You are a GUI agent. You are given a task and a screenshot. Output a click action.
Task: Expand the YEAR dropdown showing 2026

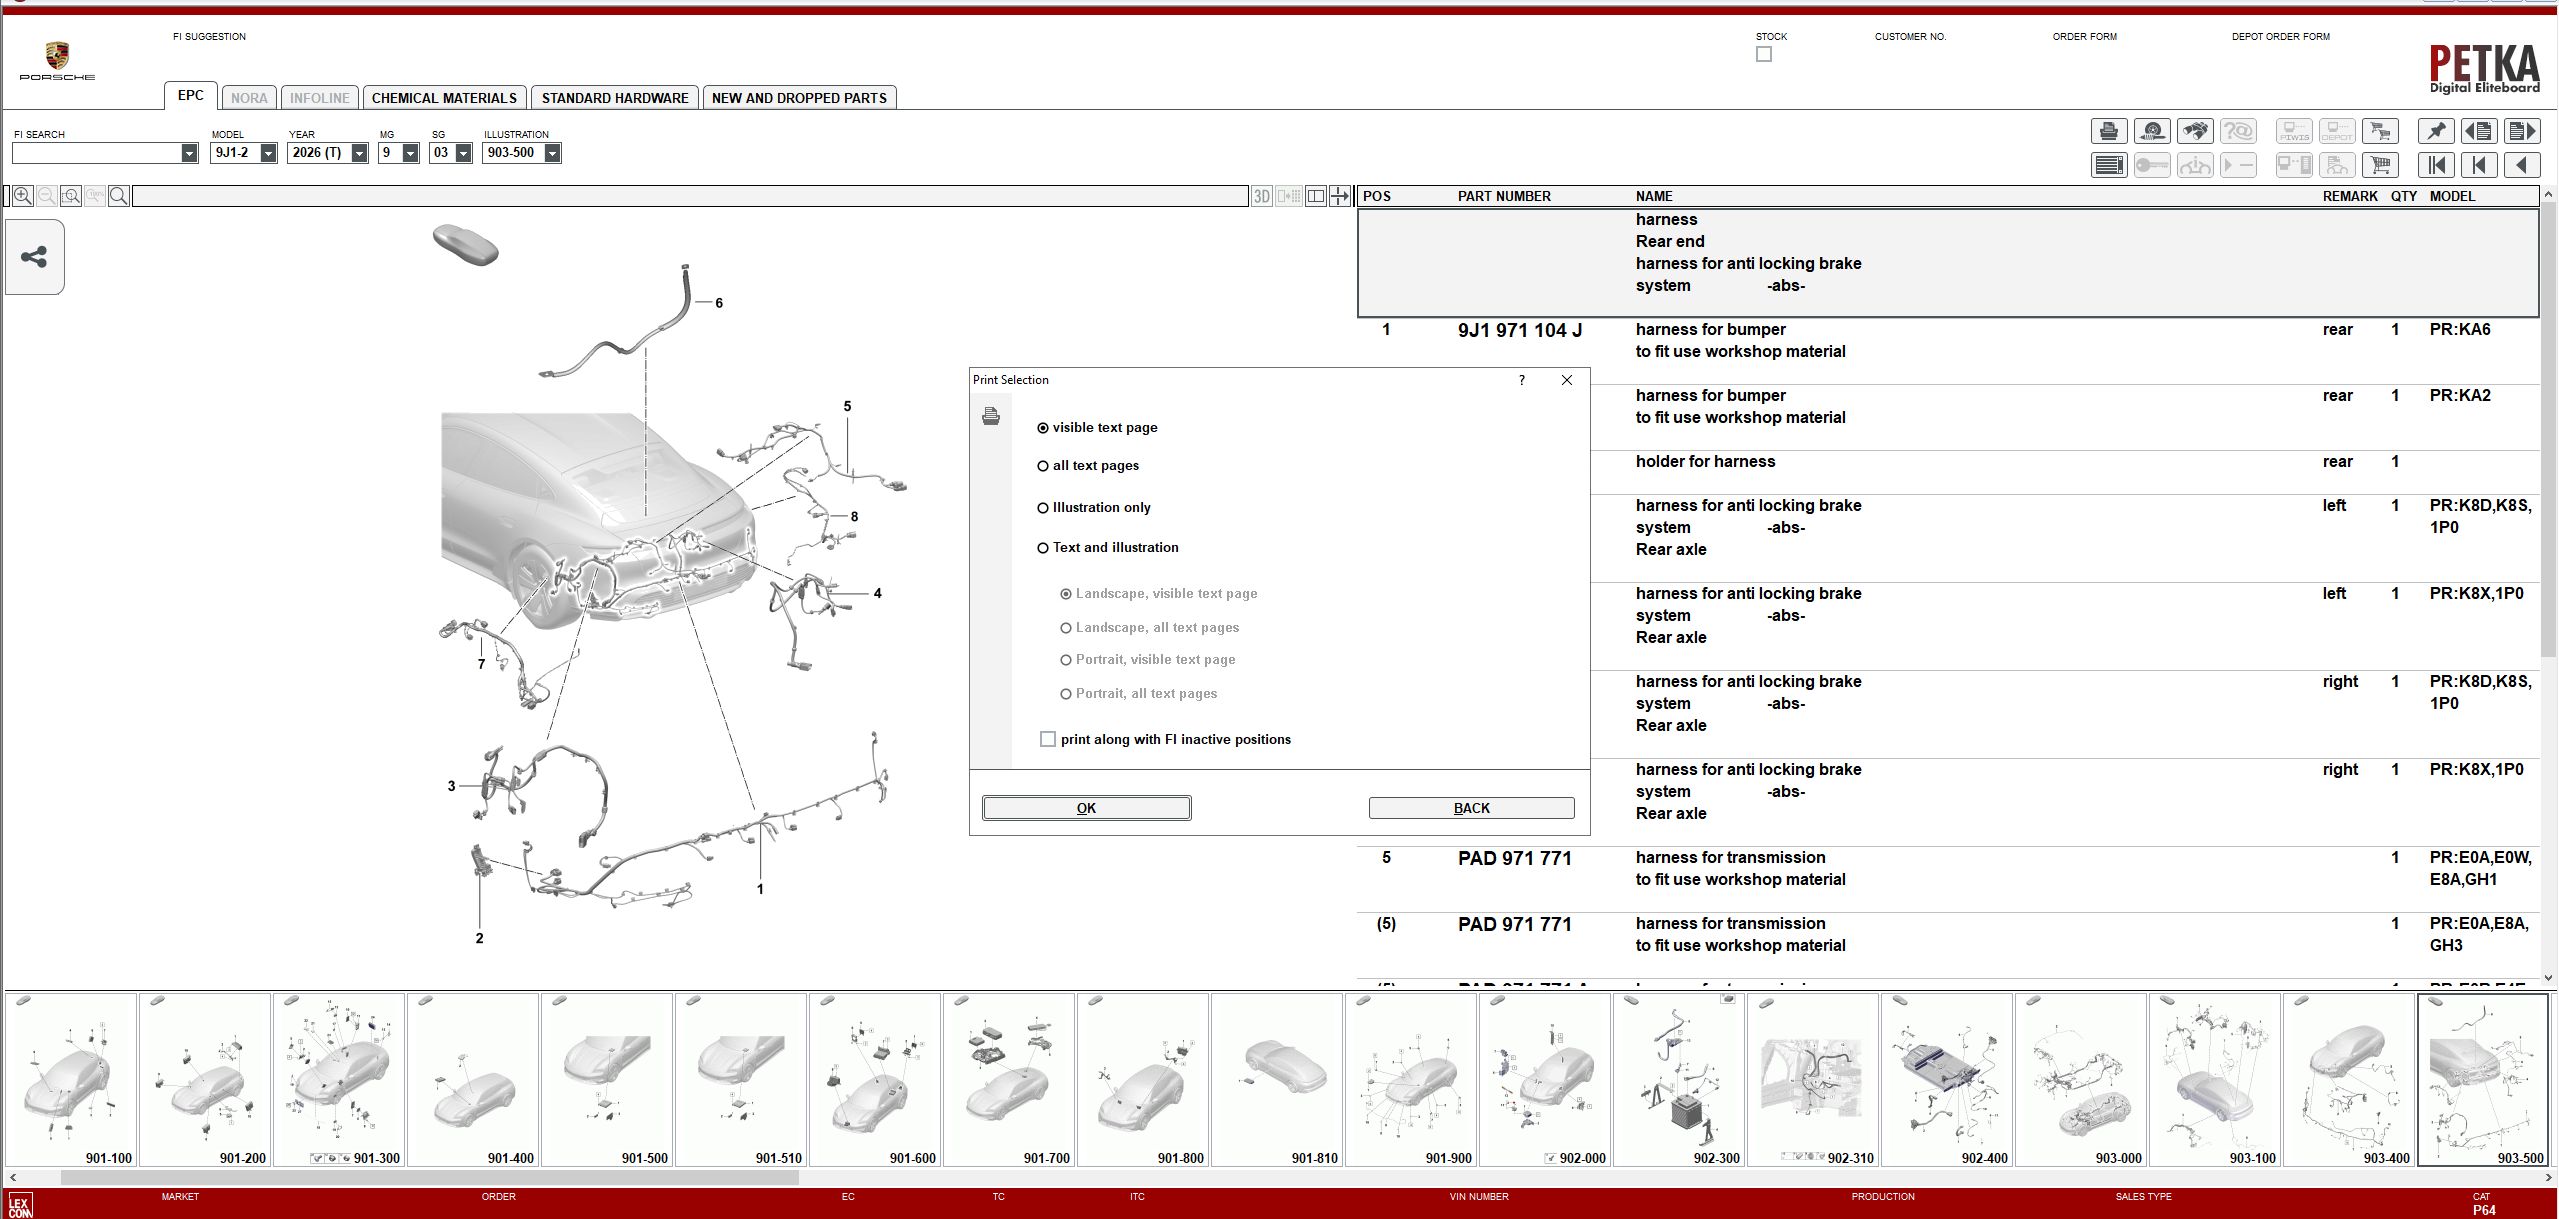(x=357, y=153)
